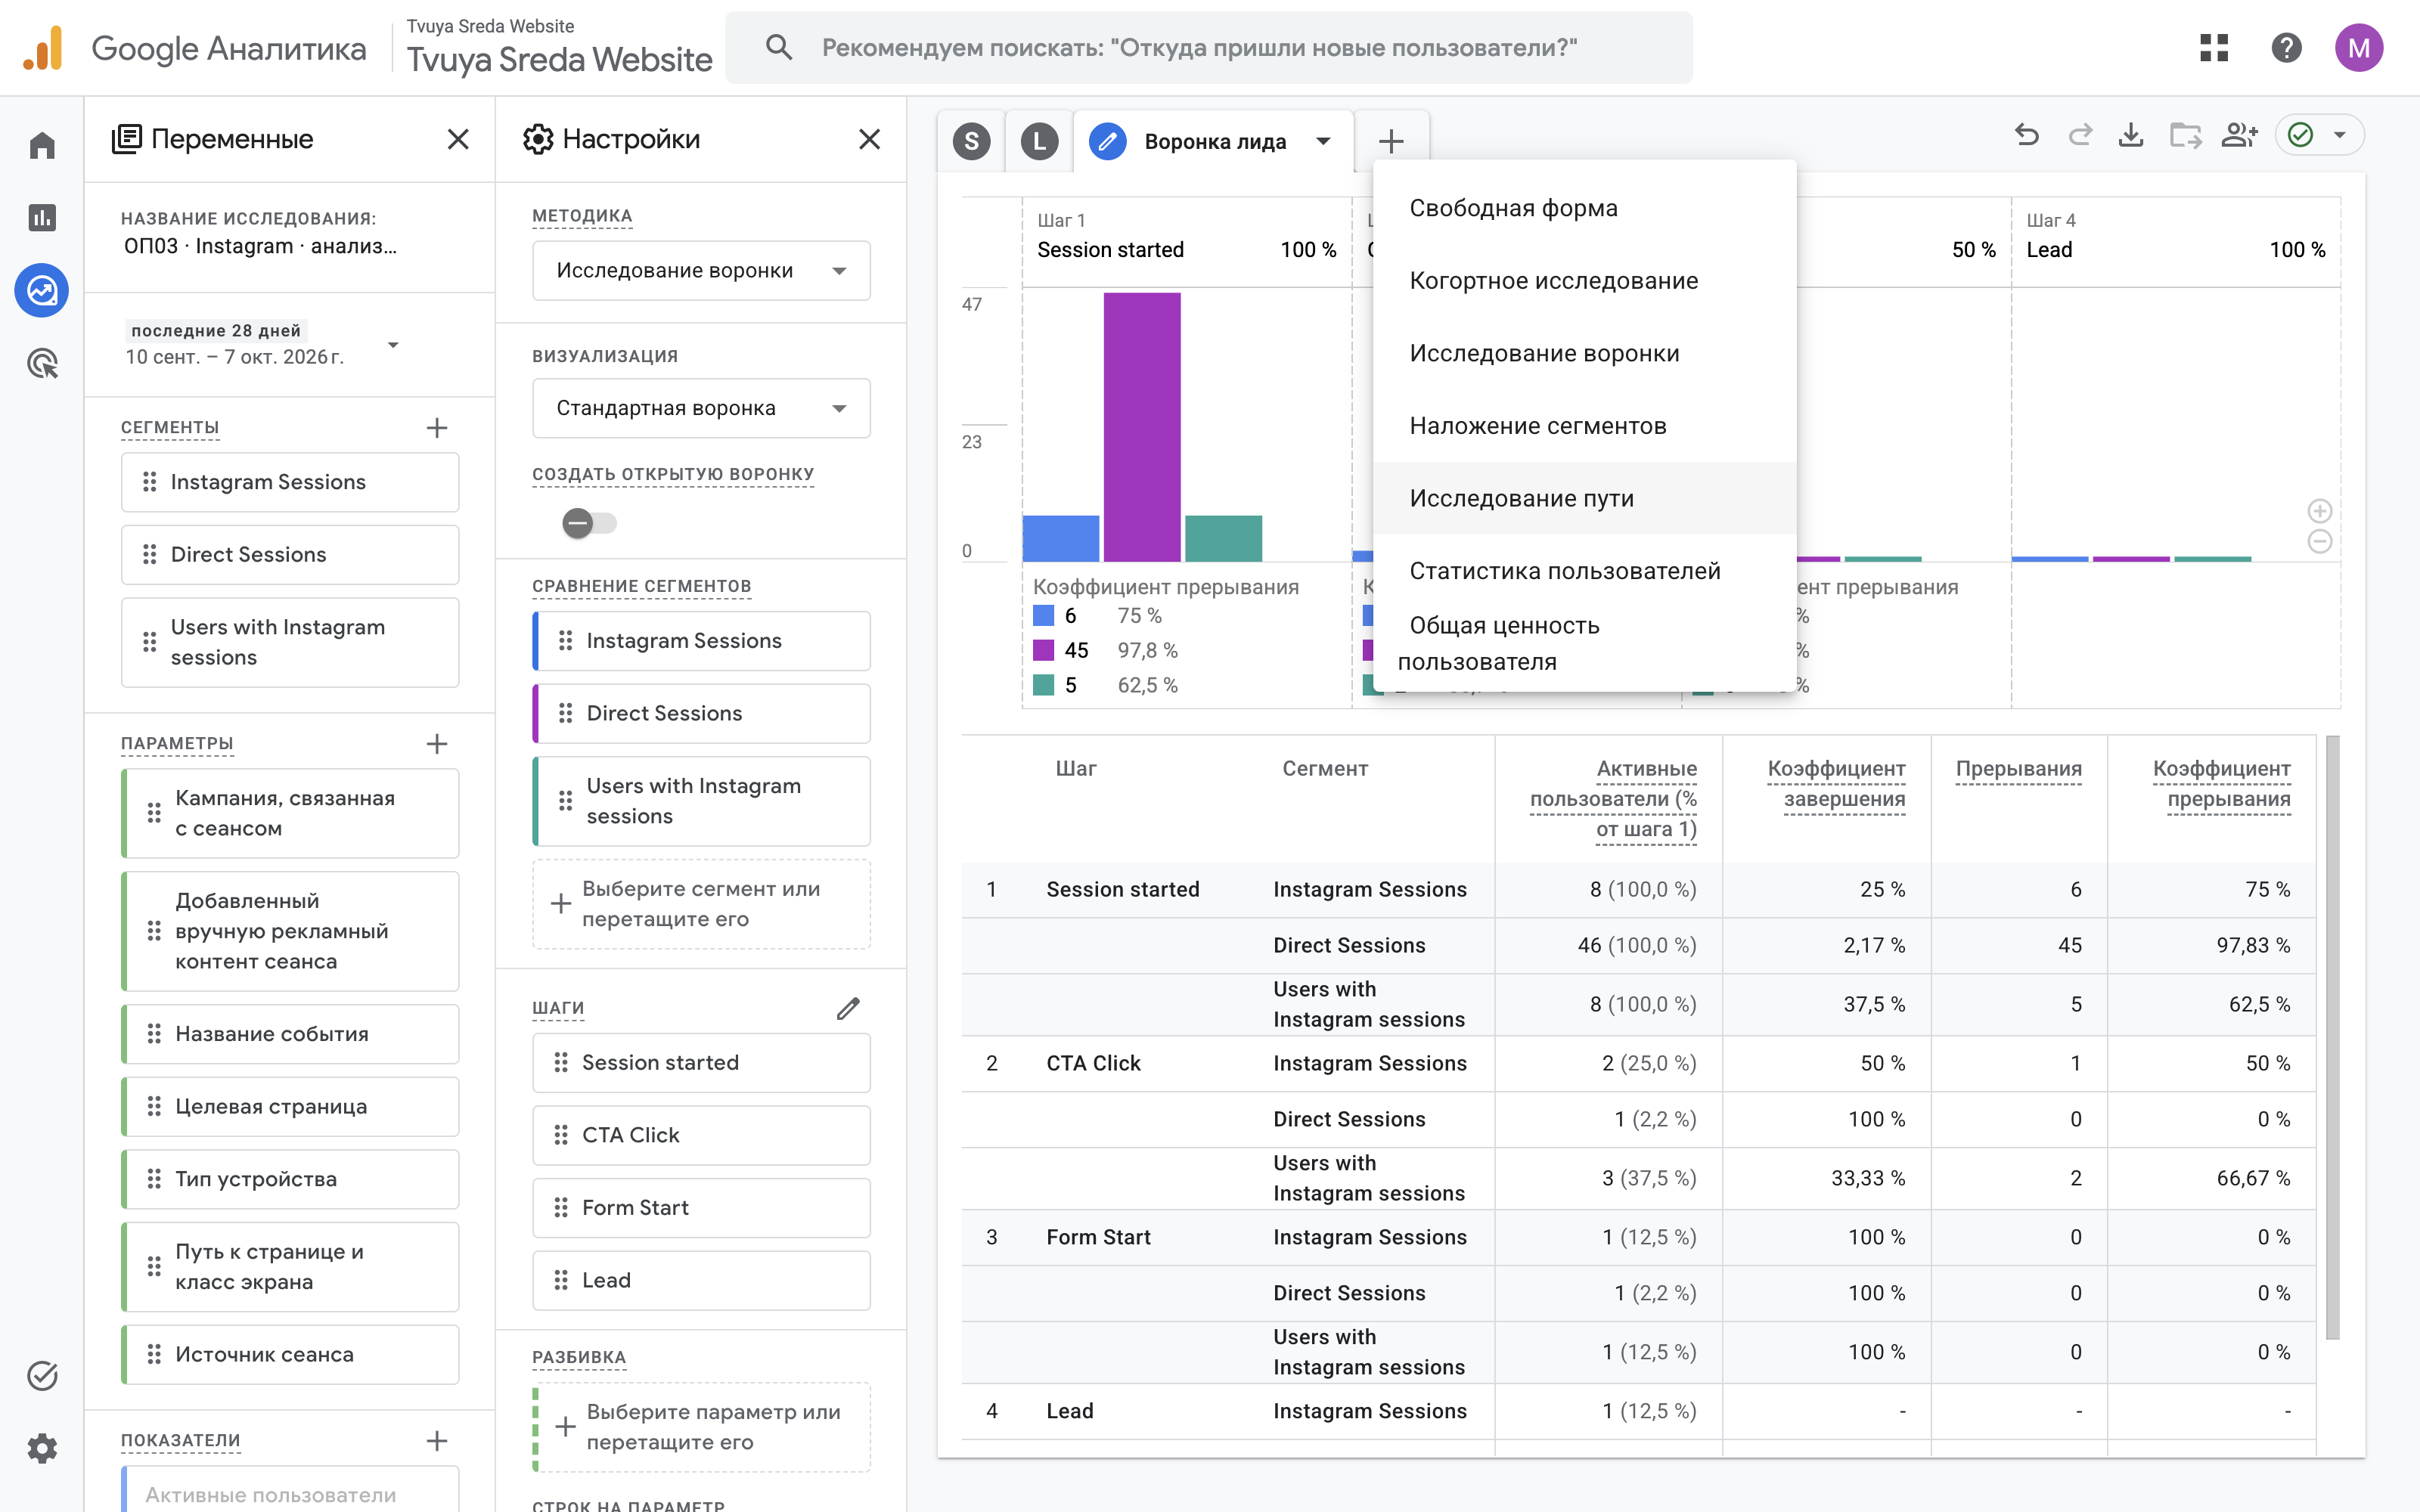Select Исследование пути from menu
Screen dimensions: 2420x1512
(1585, 498)
